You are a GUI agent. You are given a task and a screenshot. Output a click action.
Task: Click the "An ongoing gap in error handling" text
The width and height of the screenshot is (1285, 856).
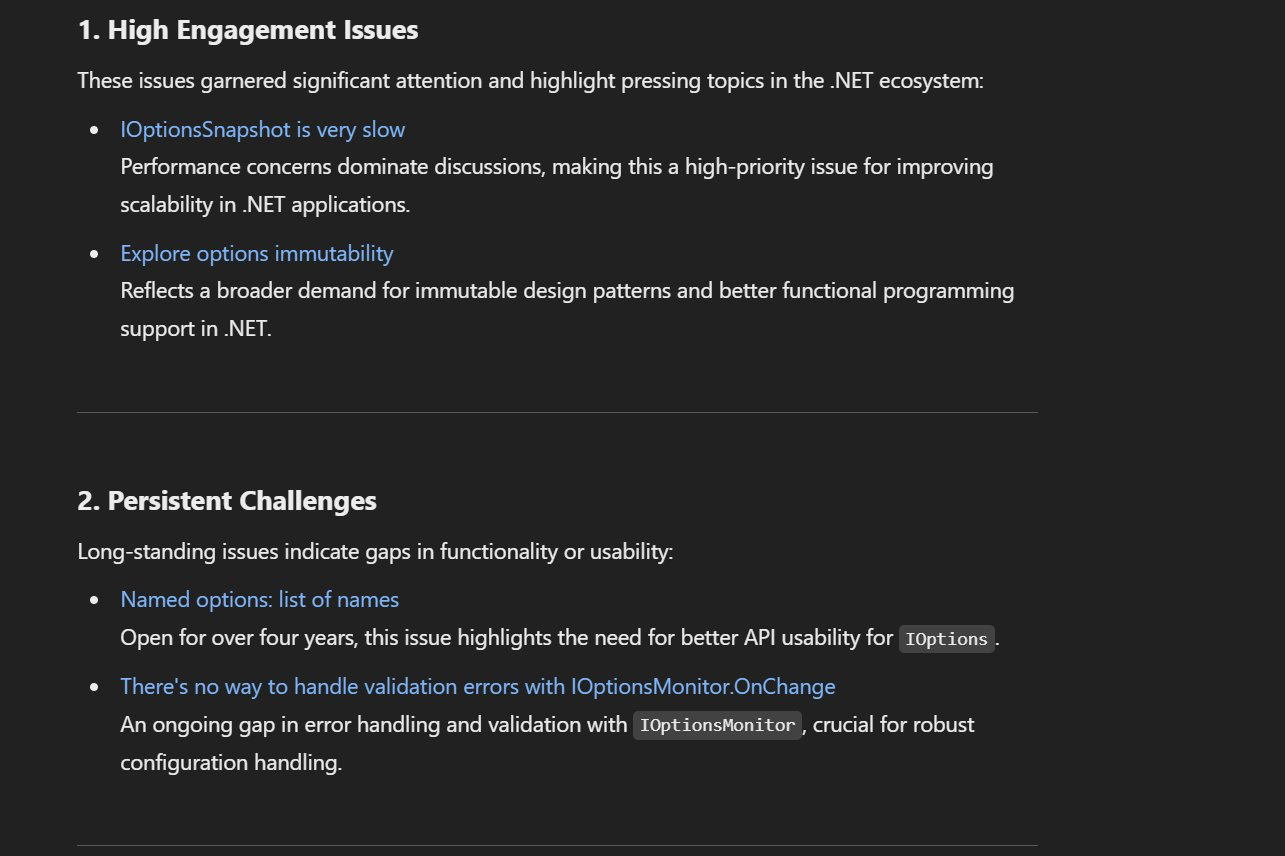(x=373, y=725)
